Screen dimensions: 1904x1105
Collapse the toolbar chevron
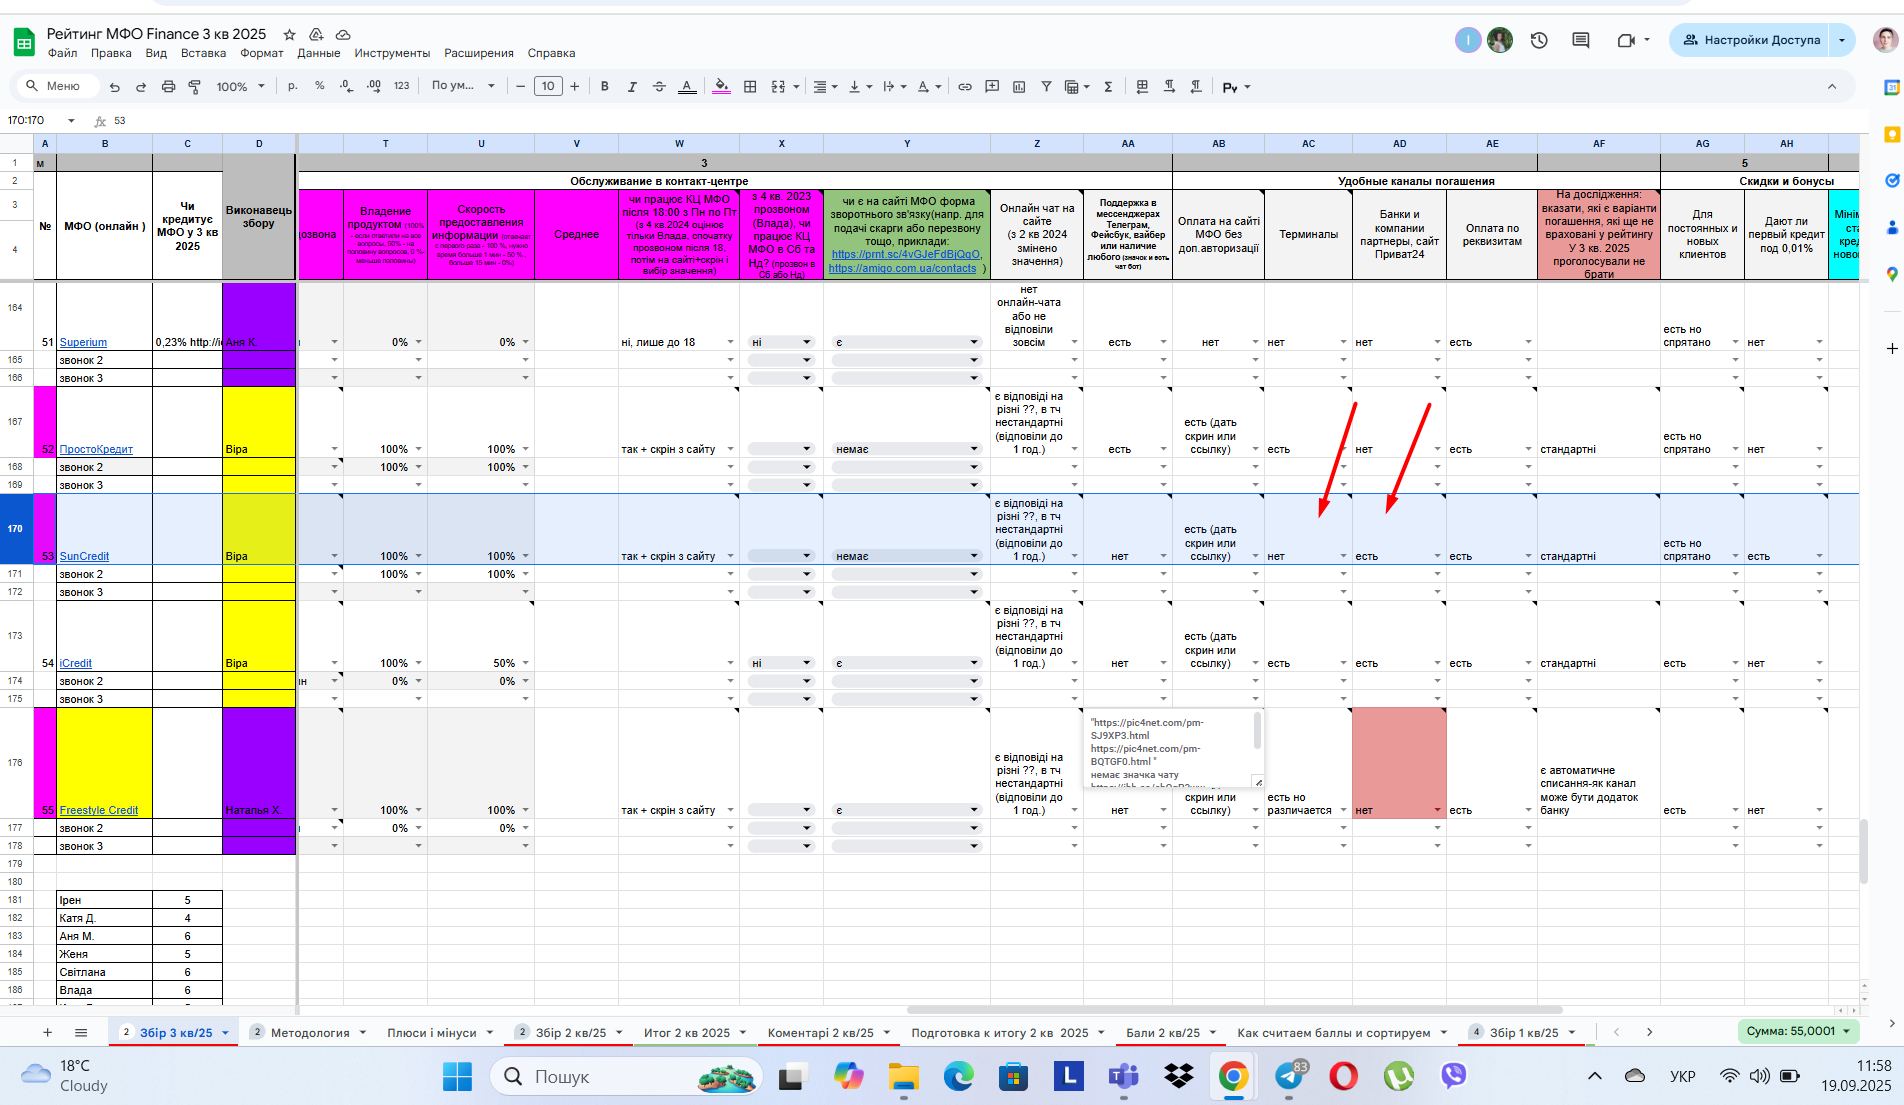click(1832, 87)
